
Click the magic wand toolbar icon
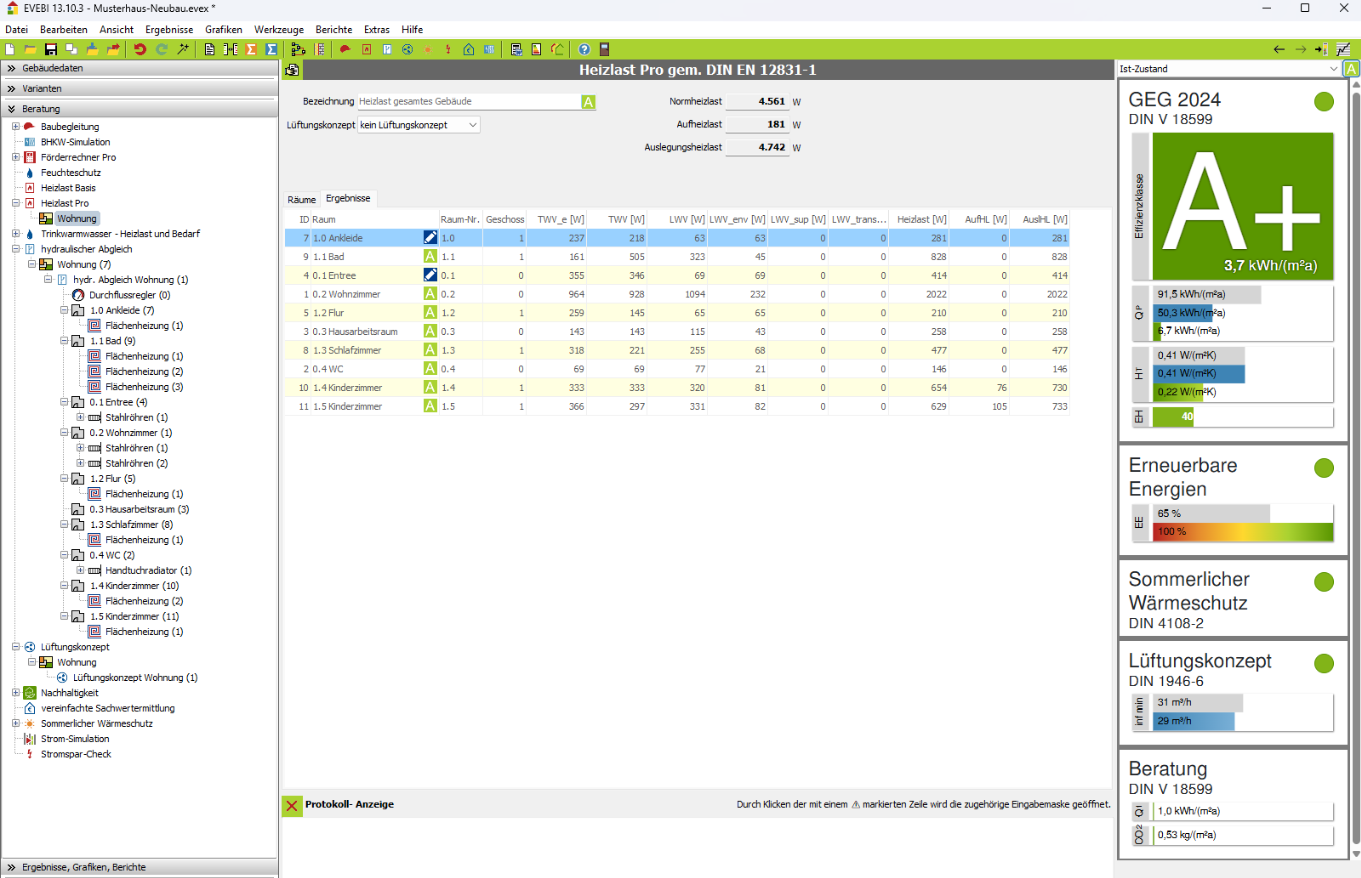coord(183,49)
